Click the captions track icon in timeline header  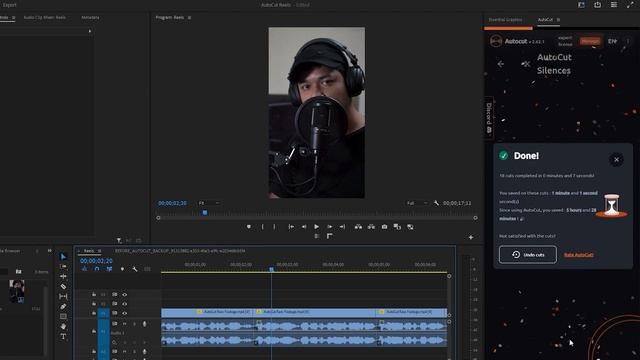(x=147, y=269)
